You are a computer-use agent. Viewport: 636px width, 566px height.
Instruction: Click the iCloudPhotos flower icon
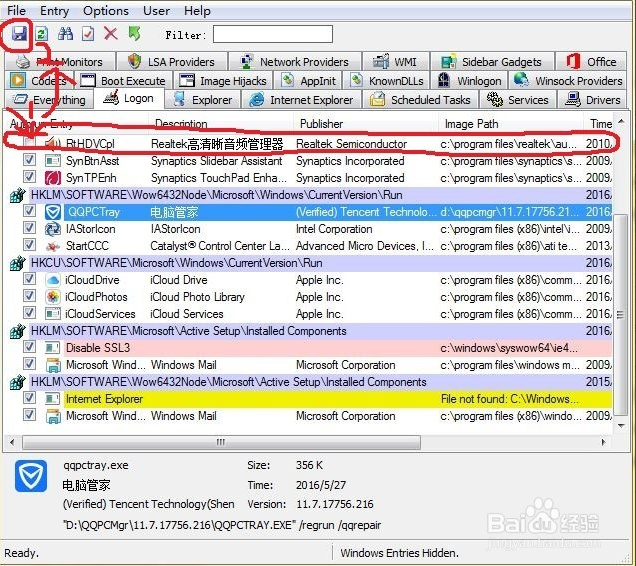[53, 297]
